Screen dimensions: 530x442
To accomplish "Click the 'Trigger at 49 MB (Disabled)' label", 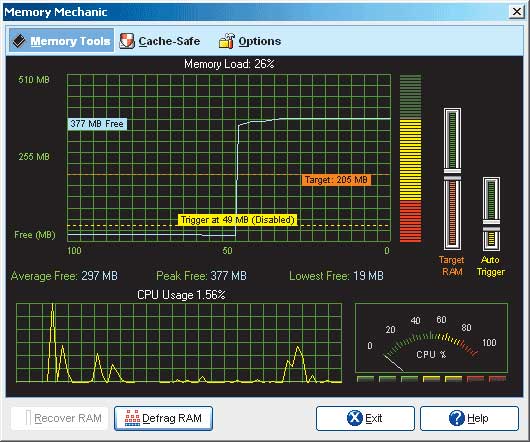I will (238, 220).
